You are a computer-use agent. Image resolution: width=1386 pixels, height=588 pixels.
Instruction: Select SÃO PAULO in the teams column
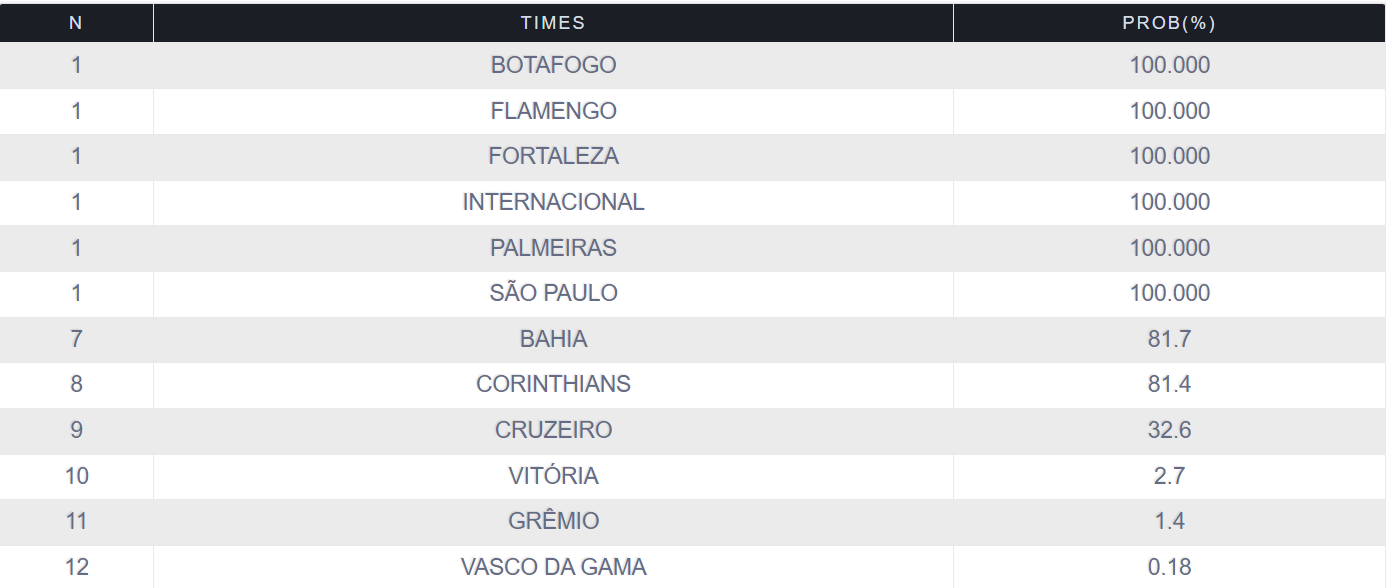(x=553, y=293)
